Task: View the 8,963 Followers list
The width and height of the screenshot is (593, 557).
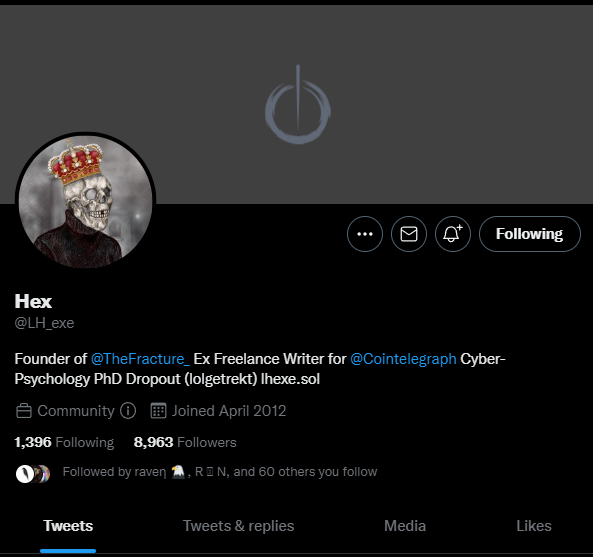Action: 185,442
